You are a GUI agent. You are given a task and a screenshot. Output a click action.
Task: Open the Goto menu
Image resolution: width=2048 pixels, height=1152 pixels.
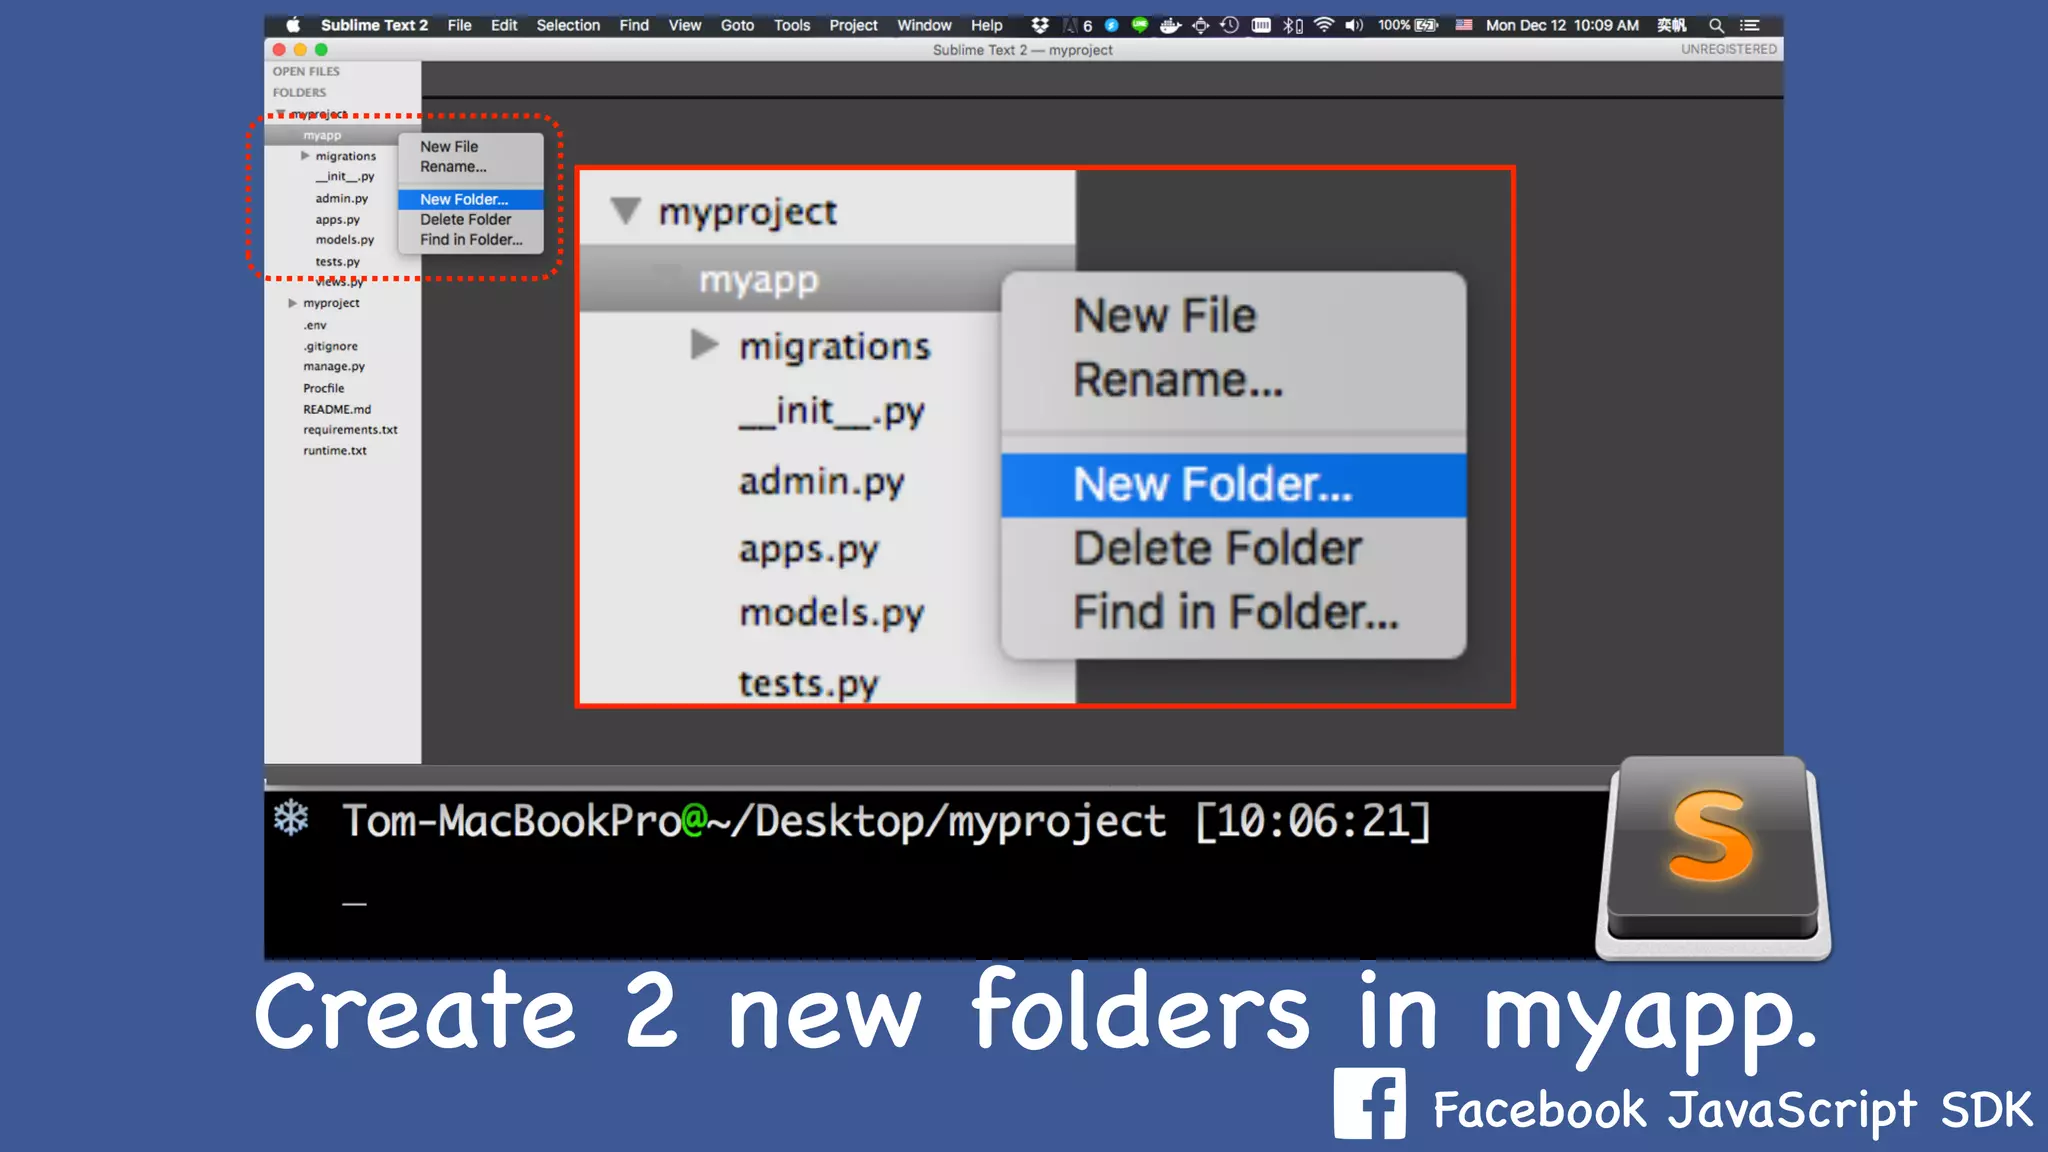click(737, 25)
